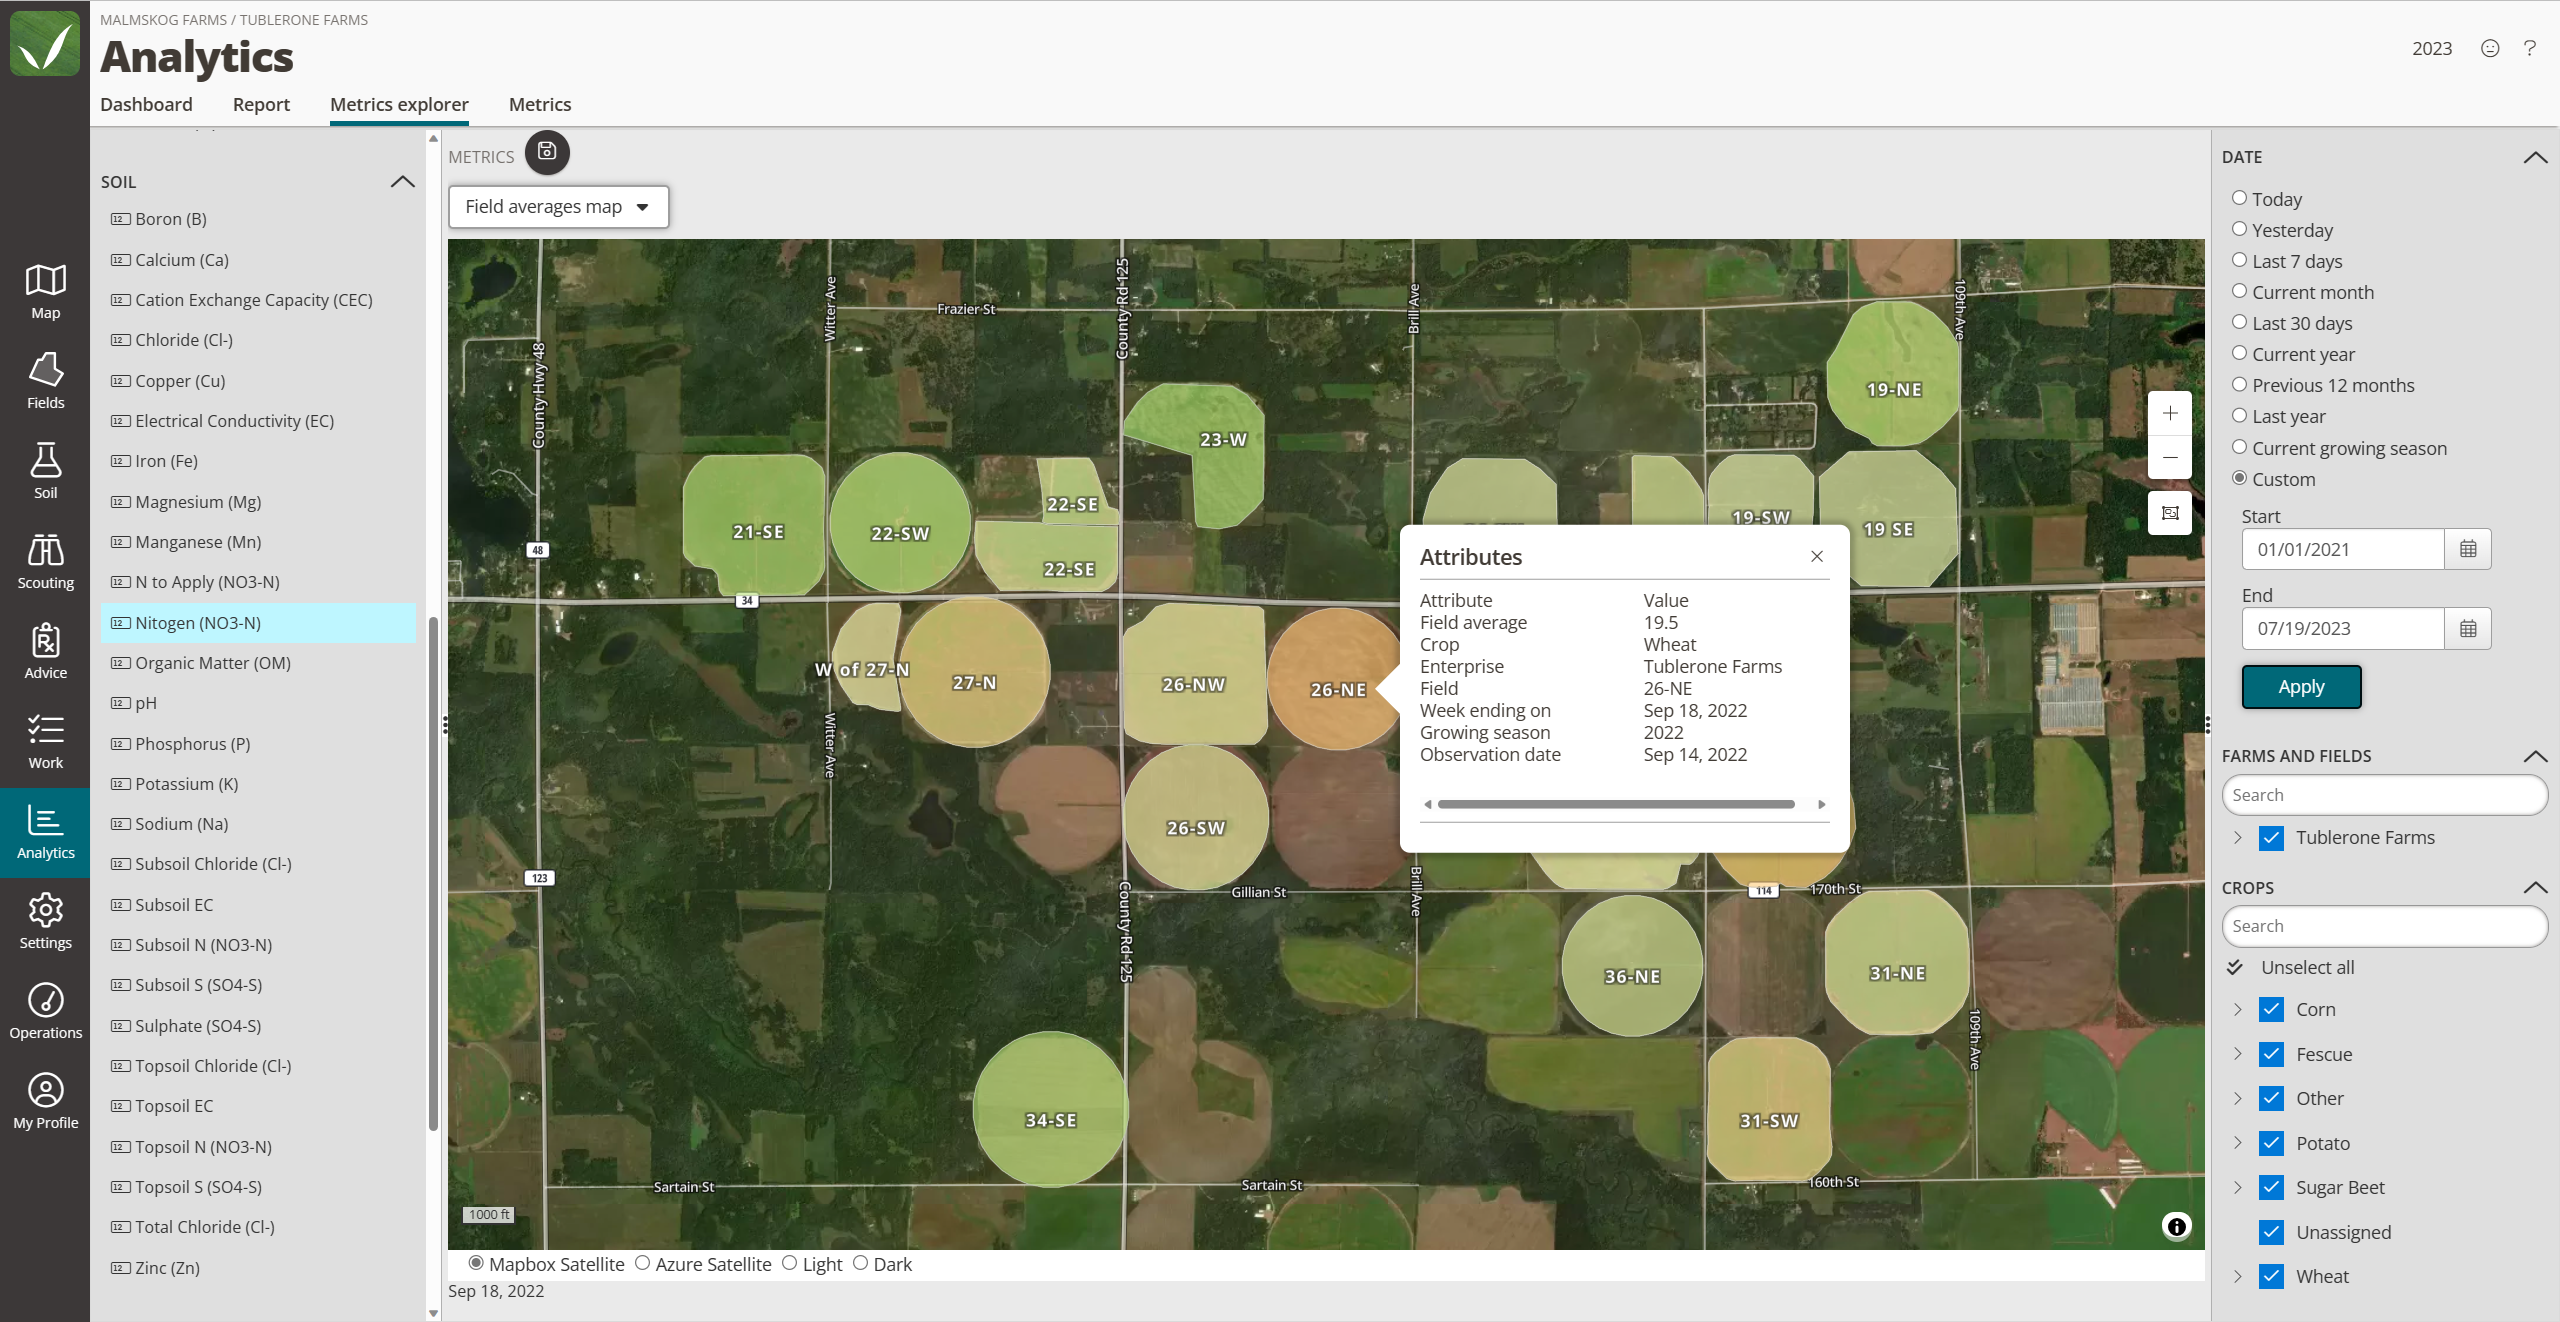Click the Map sidebar icon

46,293
